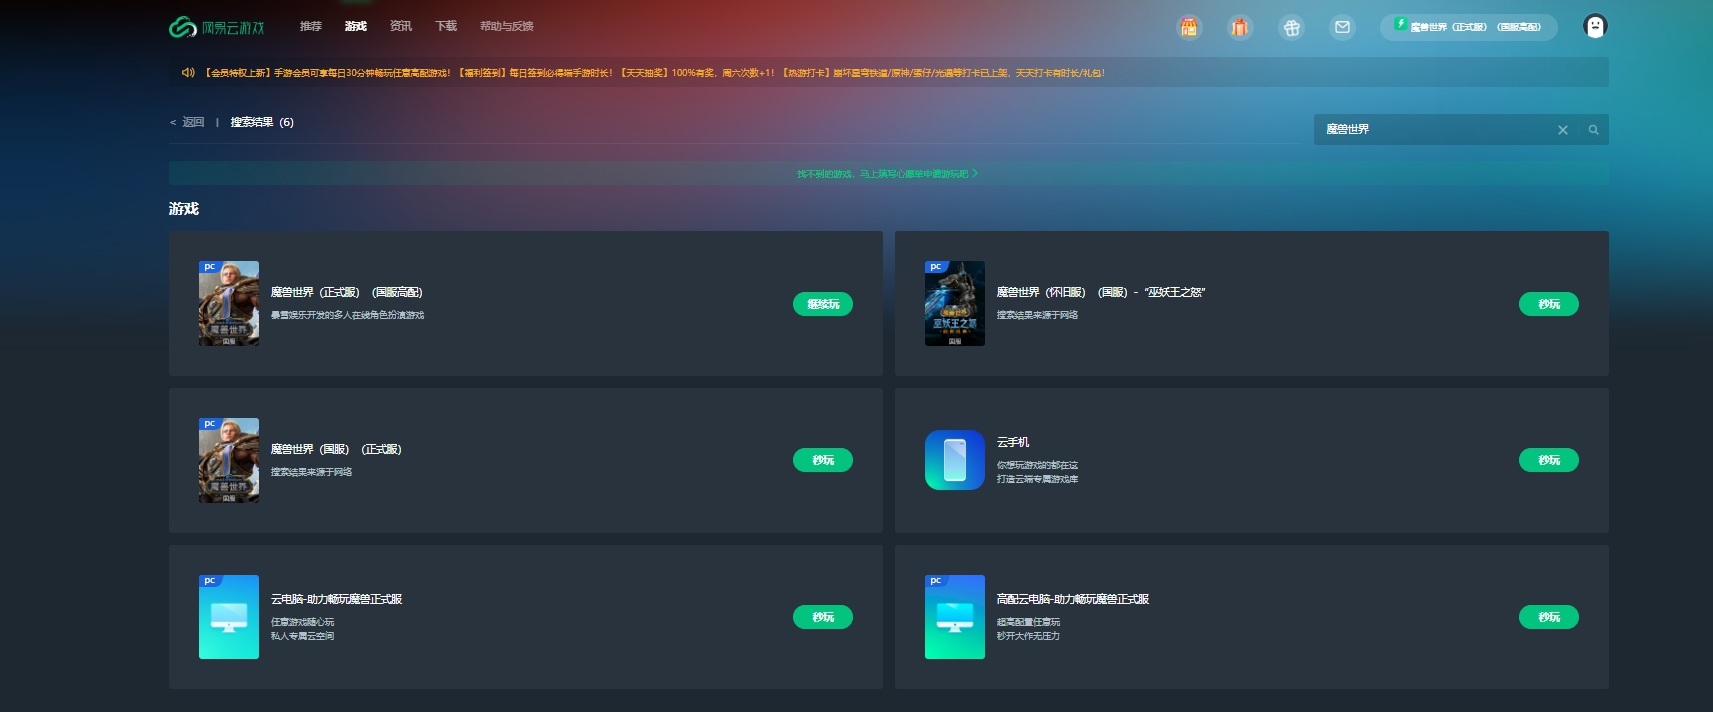Open the 资讯 news tab
The image size is (1713, 712).
401,26
